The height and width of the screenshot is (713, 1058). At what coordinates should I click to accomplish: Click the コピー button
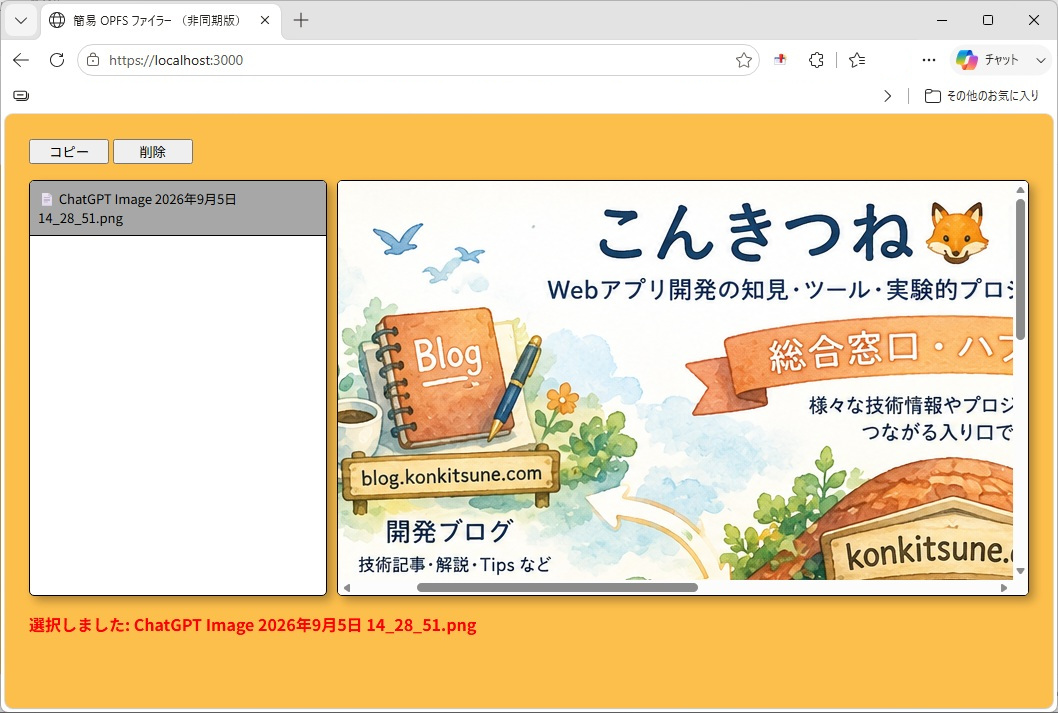(69, 152)
